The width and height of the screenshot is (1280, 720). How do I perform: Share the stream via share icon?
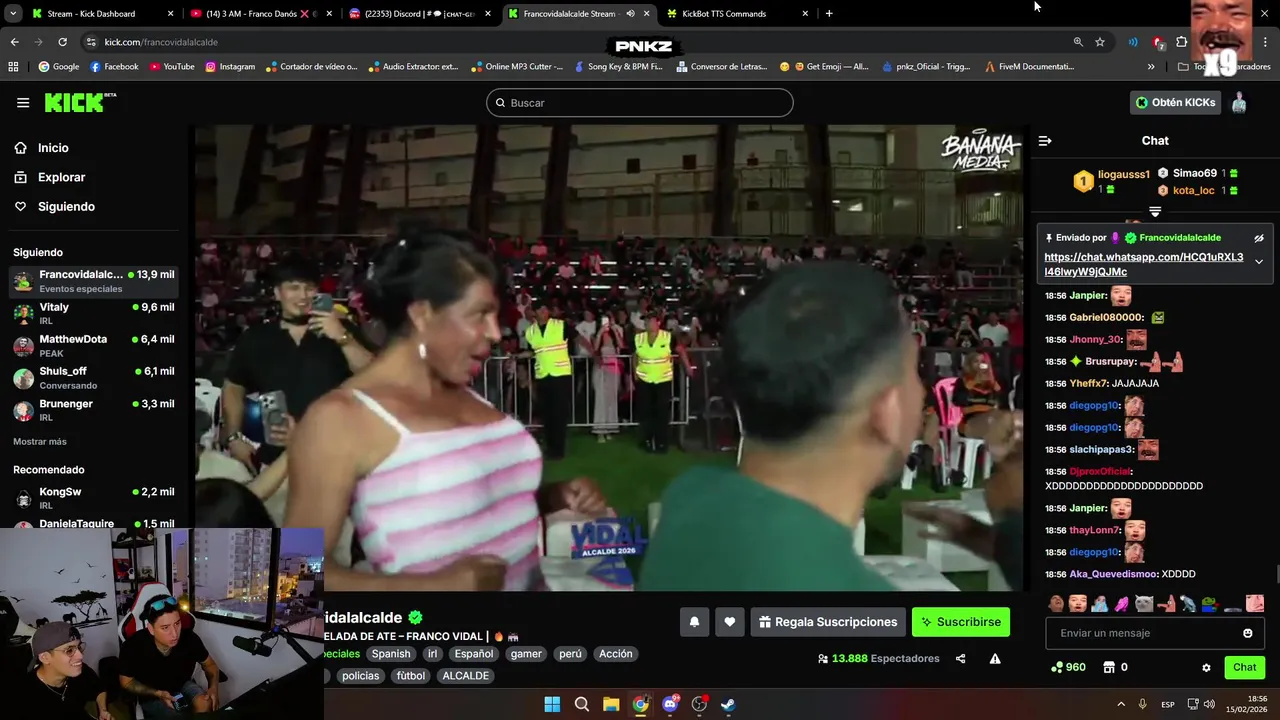[x=961, y=659]
